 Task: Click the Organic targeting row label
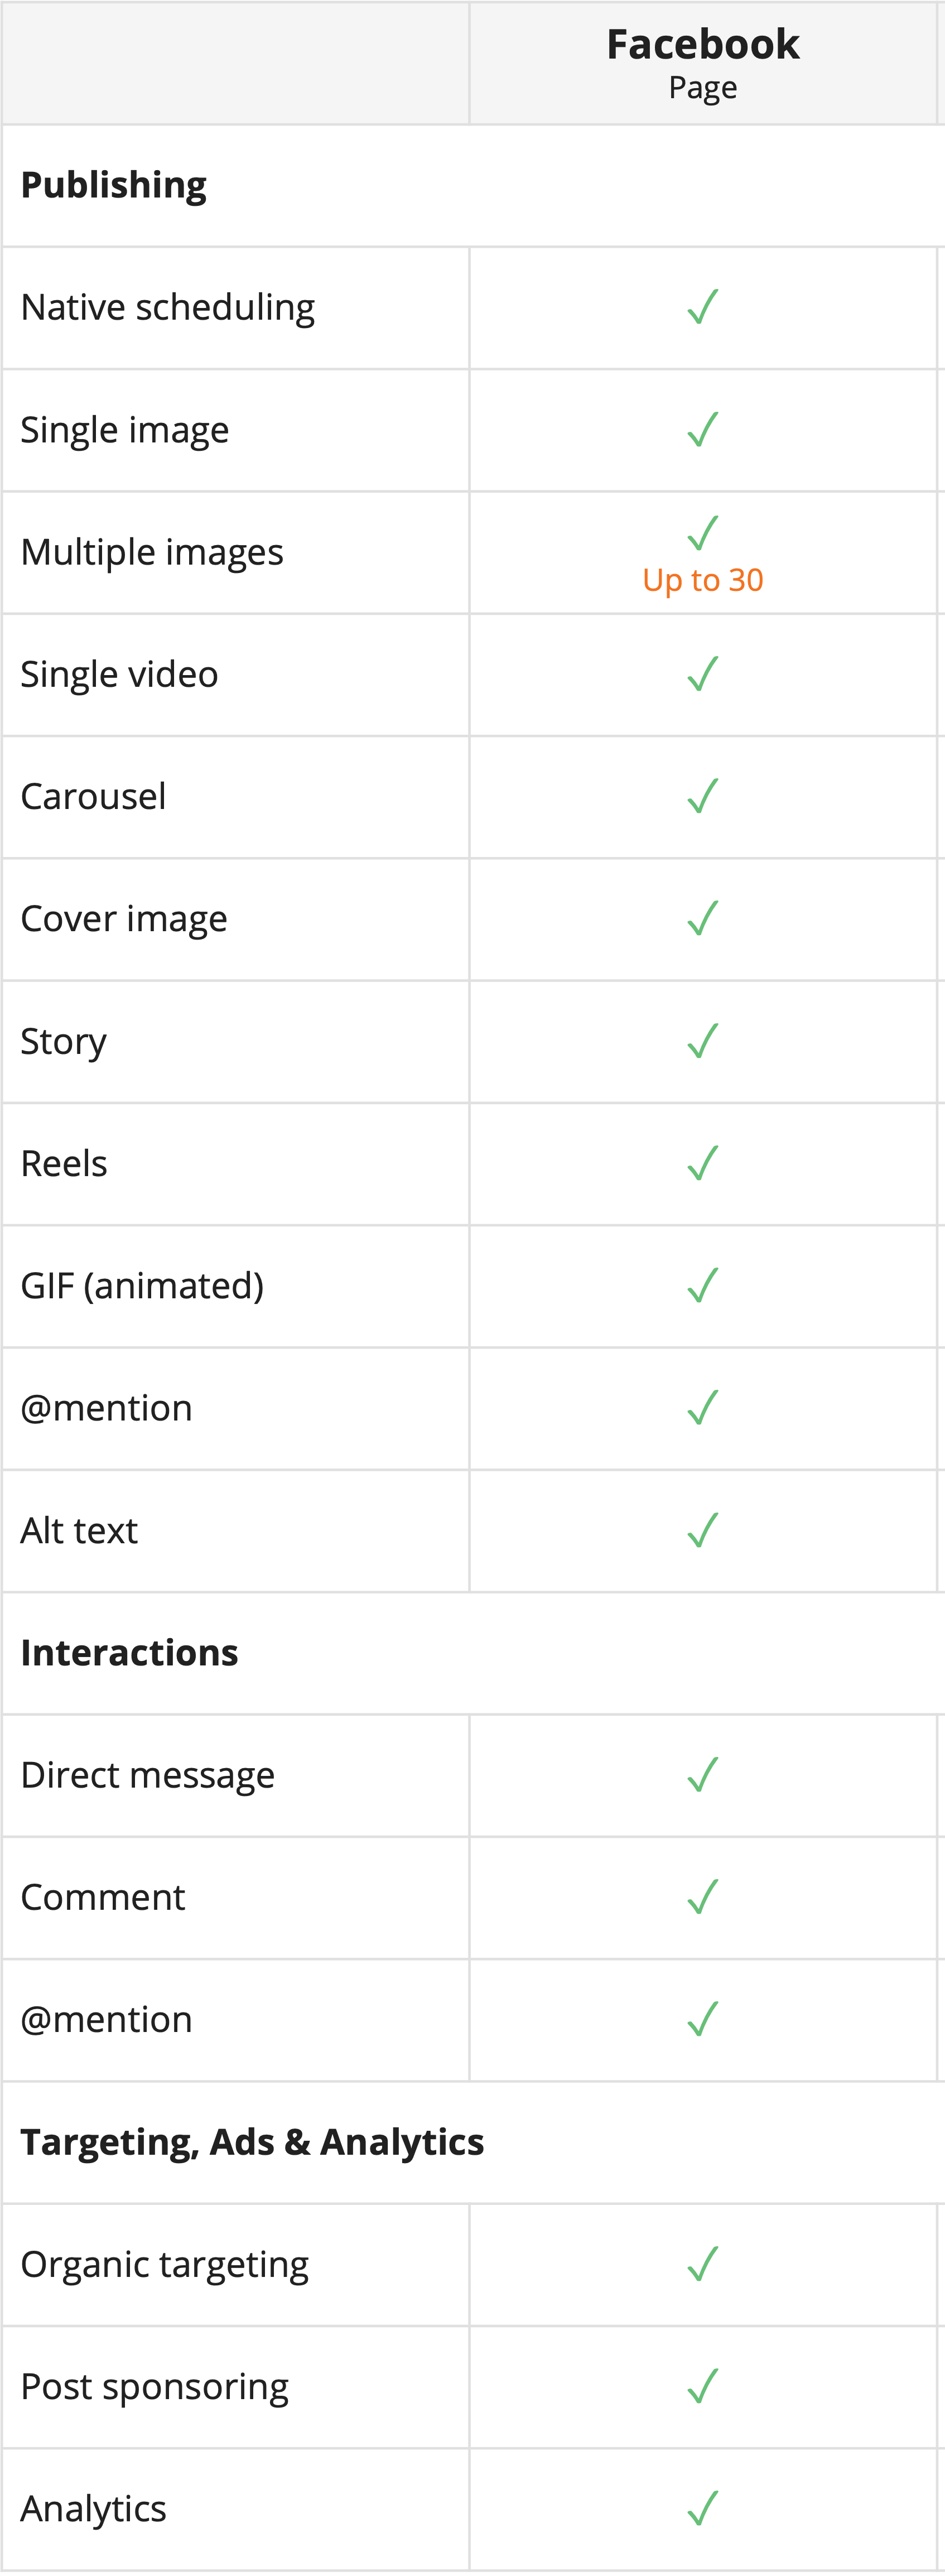[165, 2264]
